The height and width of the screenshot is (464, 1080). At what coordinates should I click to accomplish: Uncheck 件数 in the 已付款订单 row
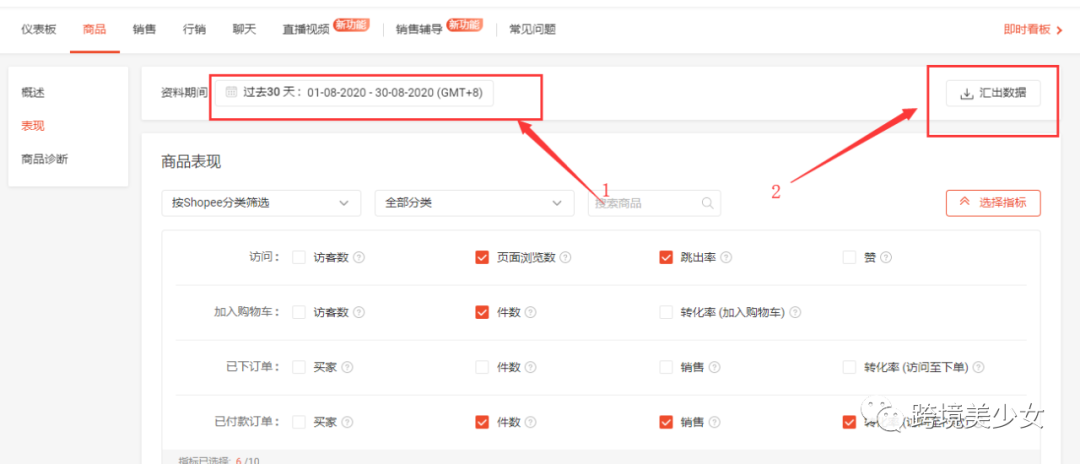[482, 422]
